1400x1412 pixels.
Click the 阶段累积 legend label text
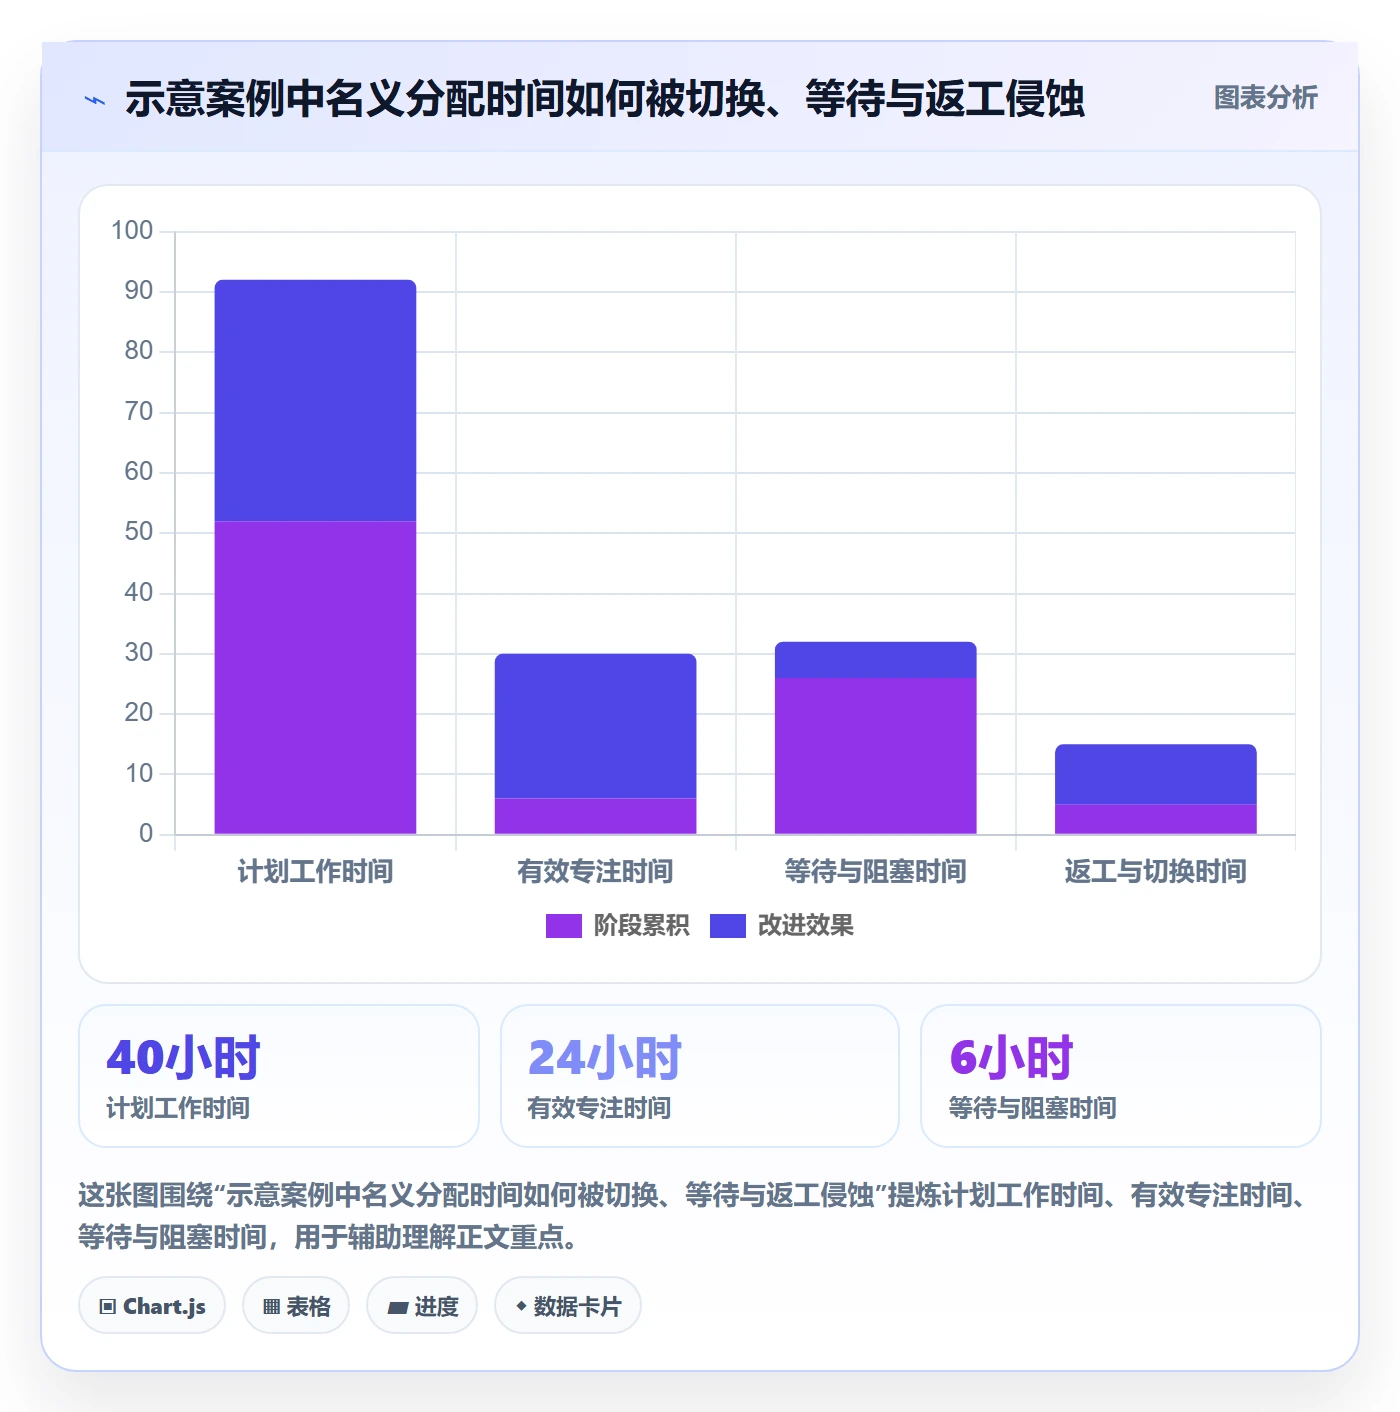point(641,926)
